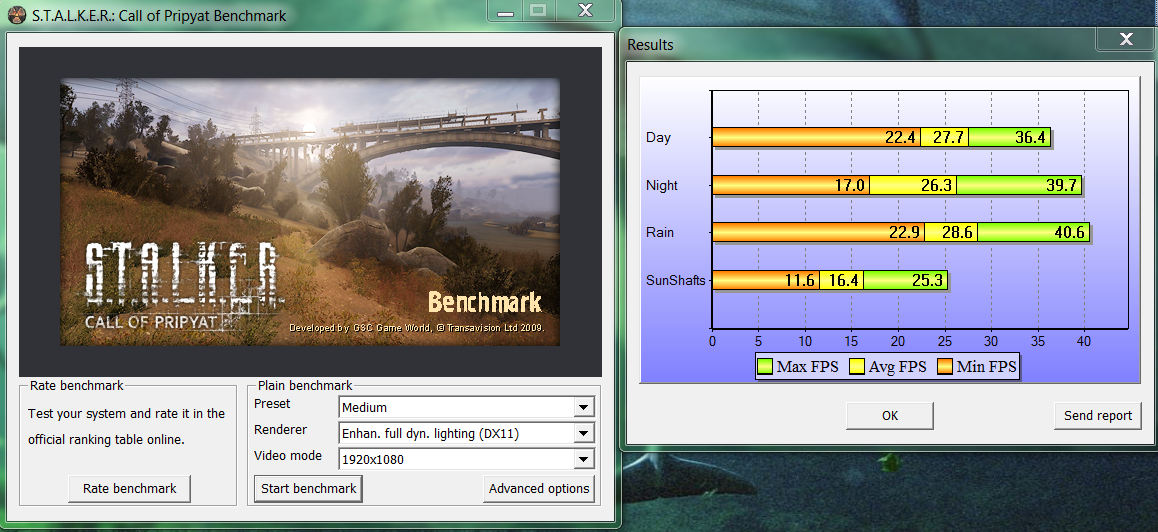This screenshot has height=532, width=1158.
Task: Click the Rate benchmark button
Action: pyautogui.click(x=129, y=488)
